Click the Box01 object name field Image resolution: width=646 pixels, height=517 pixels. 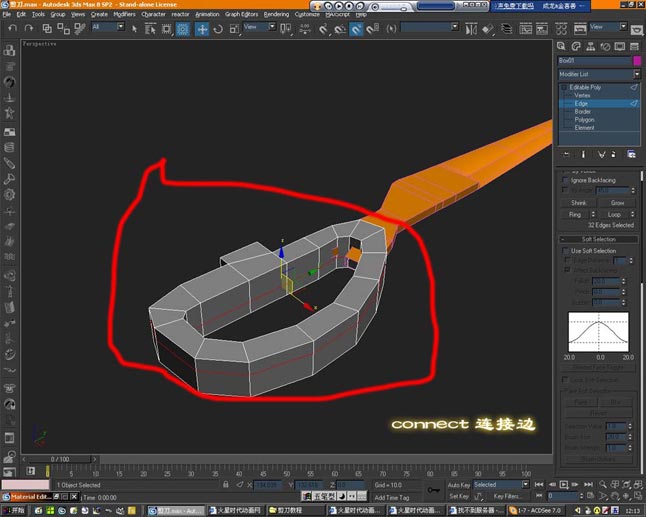click(595, 61)
